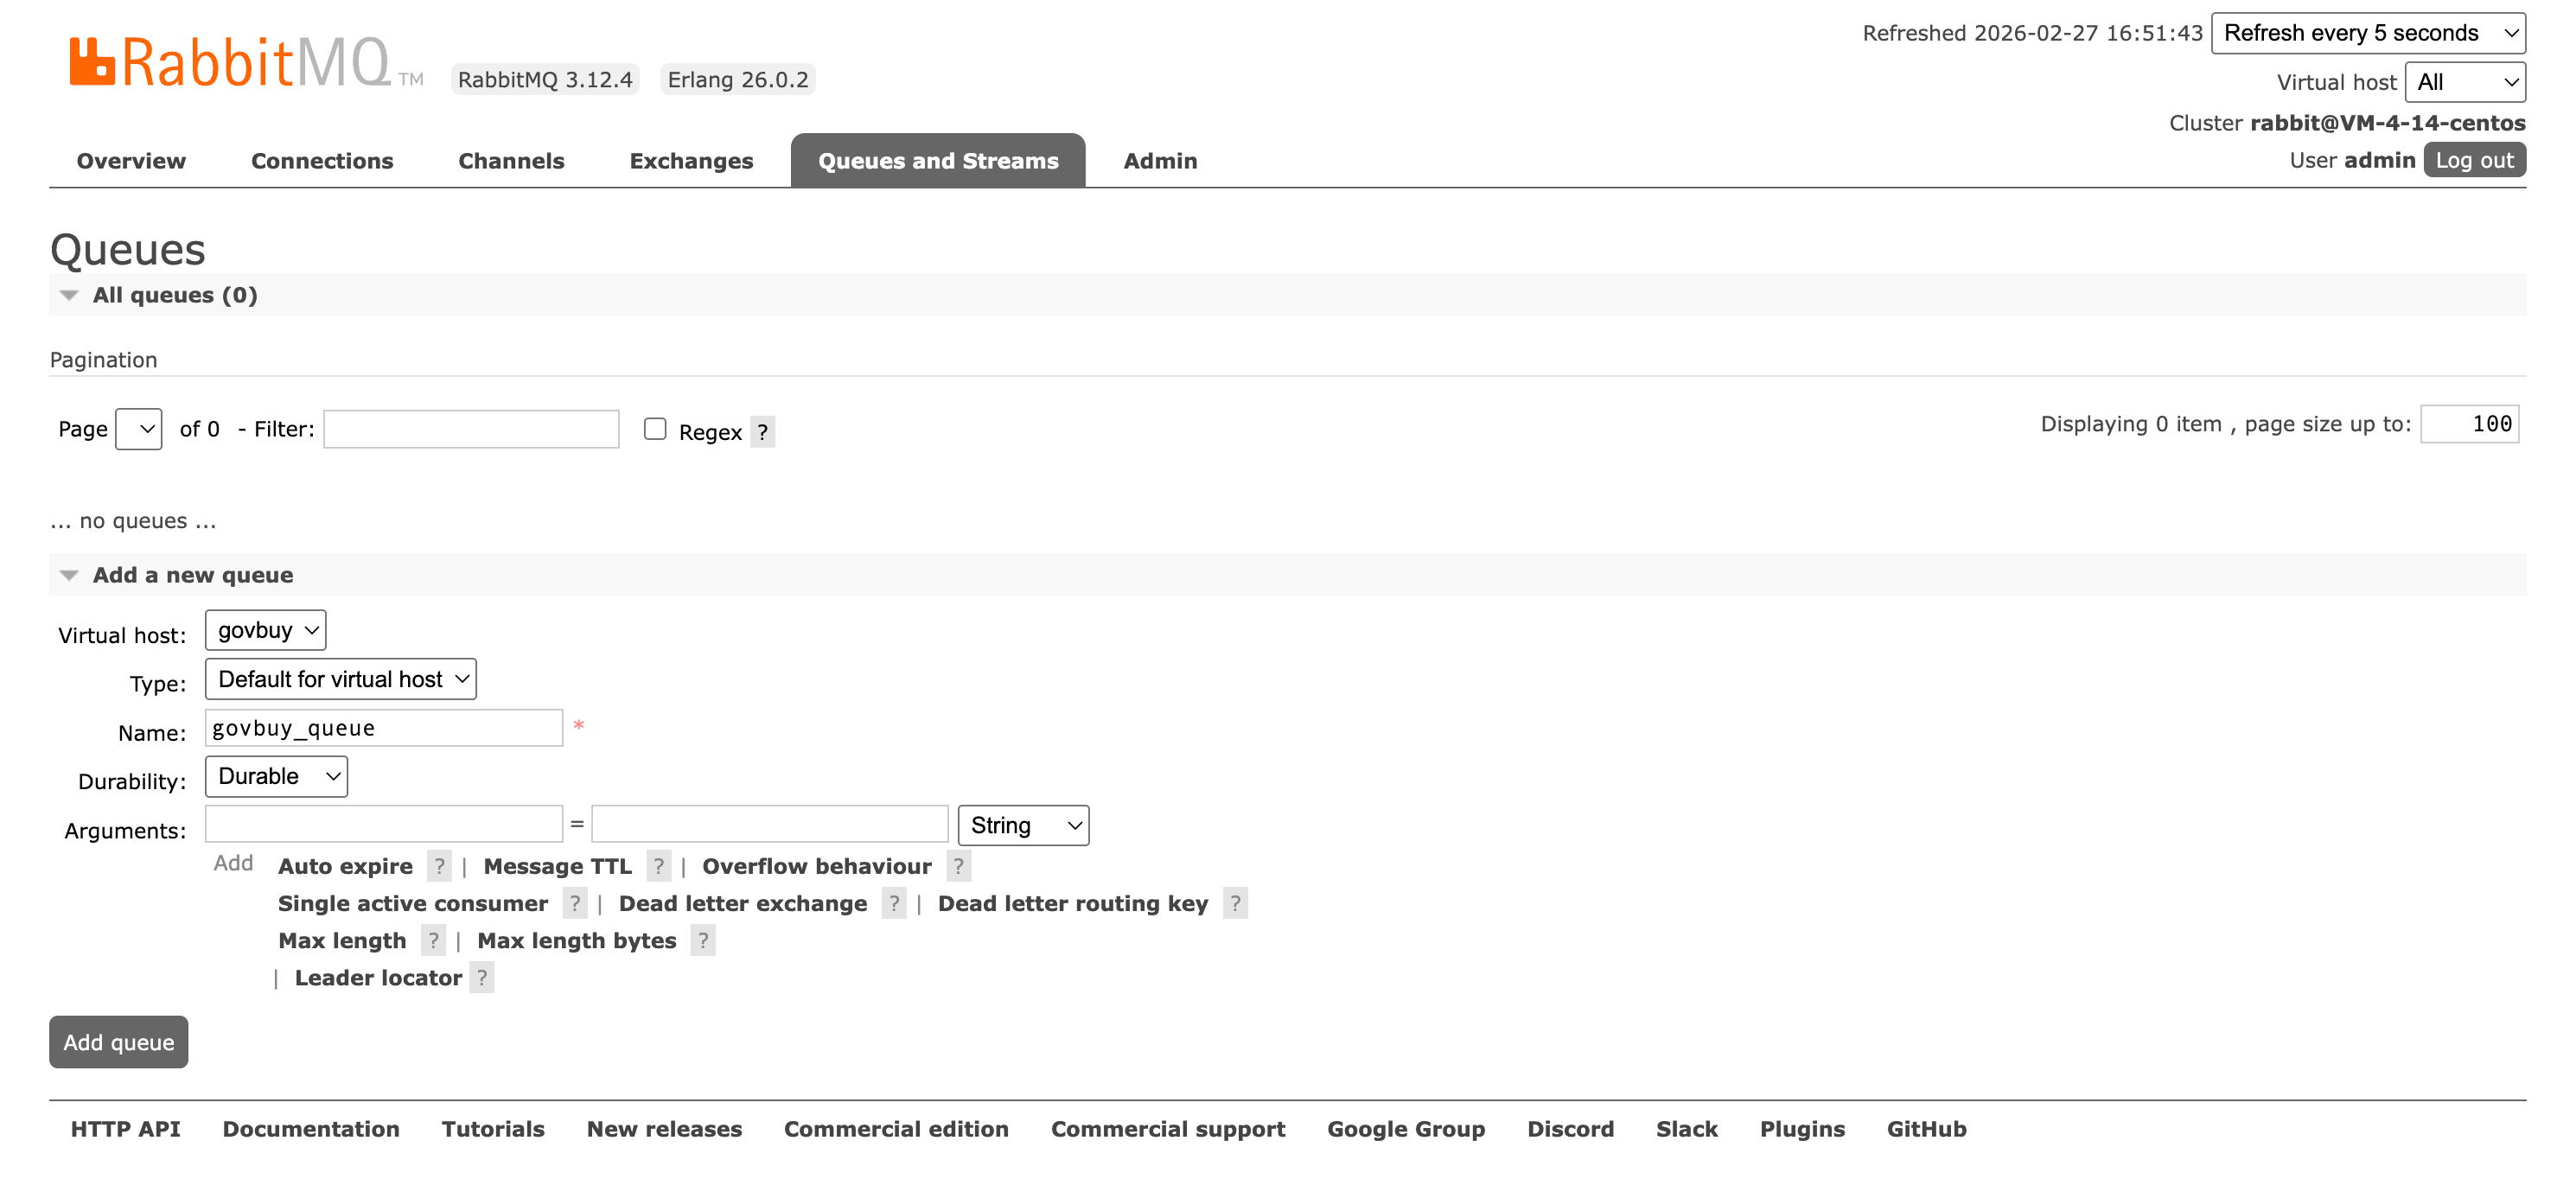Enable the Regex filter checkbox
This screenshot has width=2576, height=1179.
pos(655,429)
